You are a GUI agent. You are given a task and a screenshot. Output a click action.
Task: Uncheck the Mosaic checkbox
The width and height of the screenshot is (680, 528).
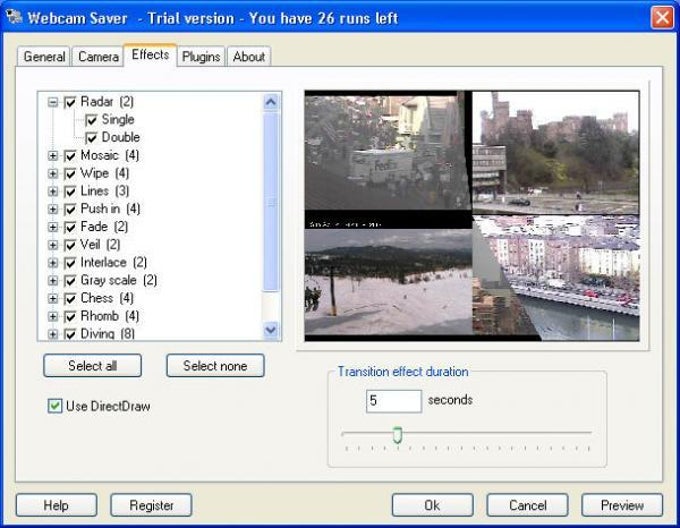pyautogui.click(x=70, y=156)
